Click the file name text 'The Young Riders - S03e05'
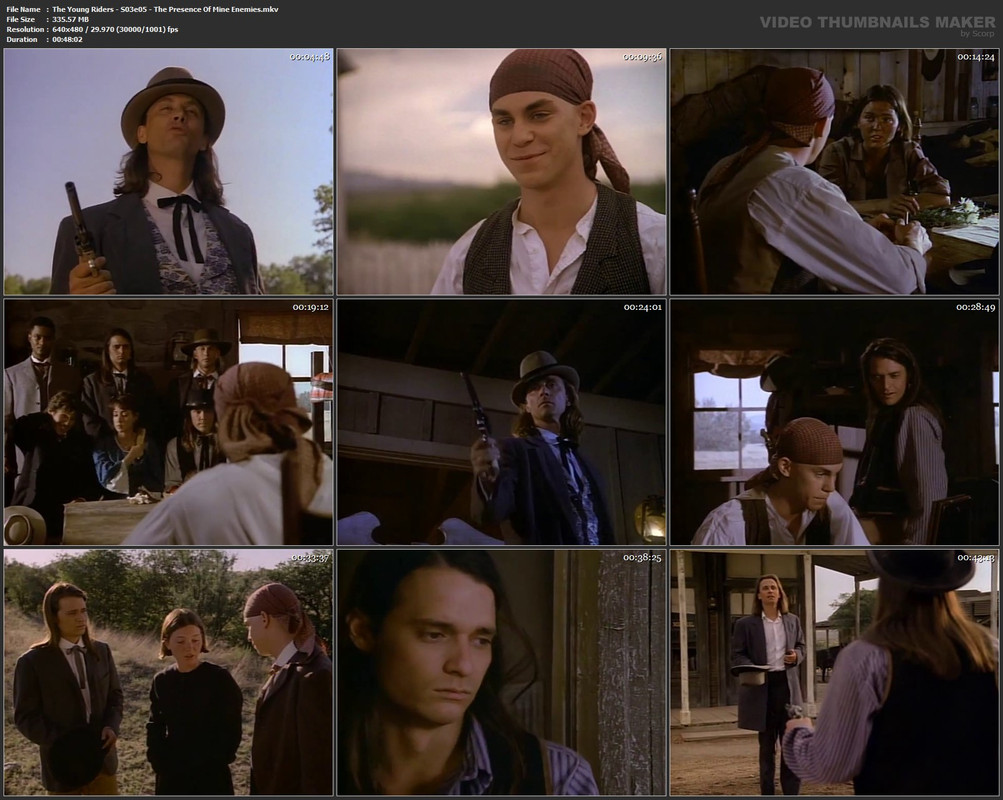 click(x=99, y=9)
